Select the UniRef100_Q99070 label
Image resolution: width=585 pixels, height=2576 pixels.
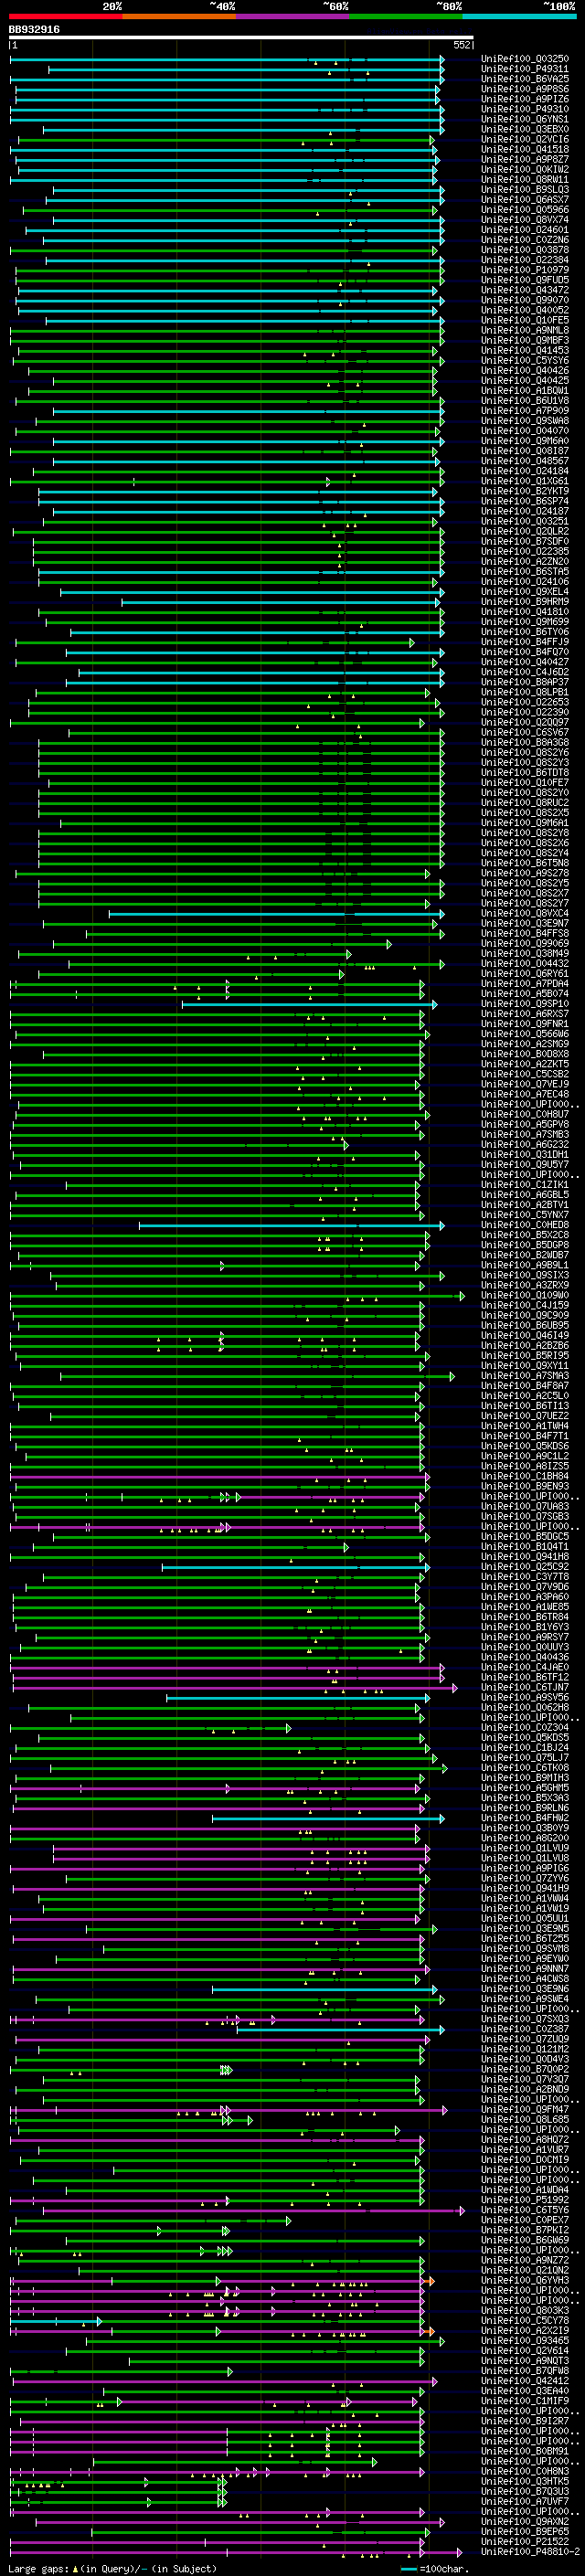[525, 300]
